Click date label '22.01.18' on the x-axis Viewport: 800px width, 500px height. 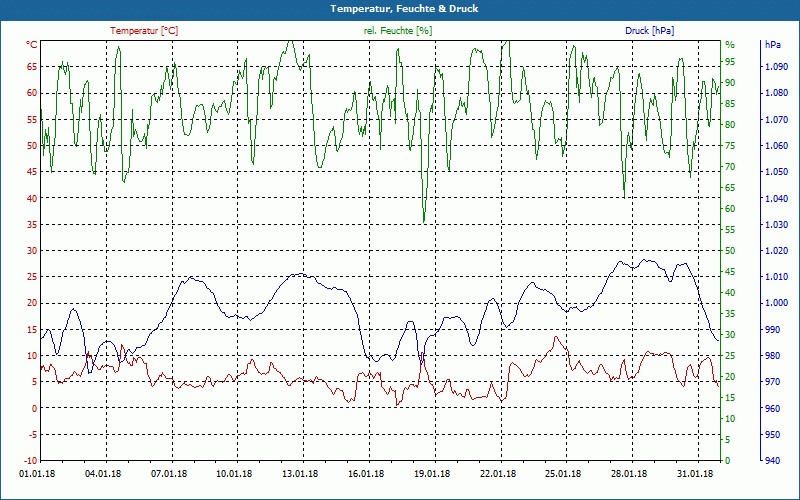pyautogui.click(x=498, y=473)
